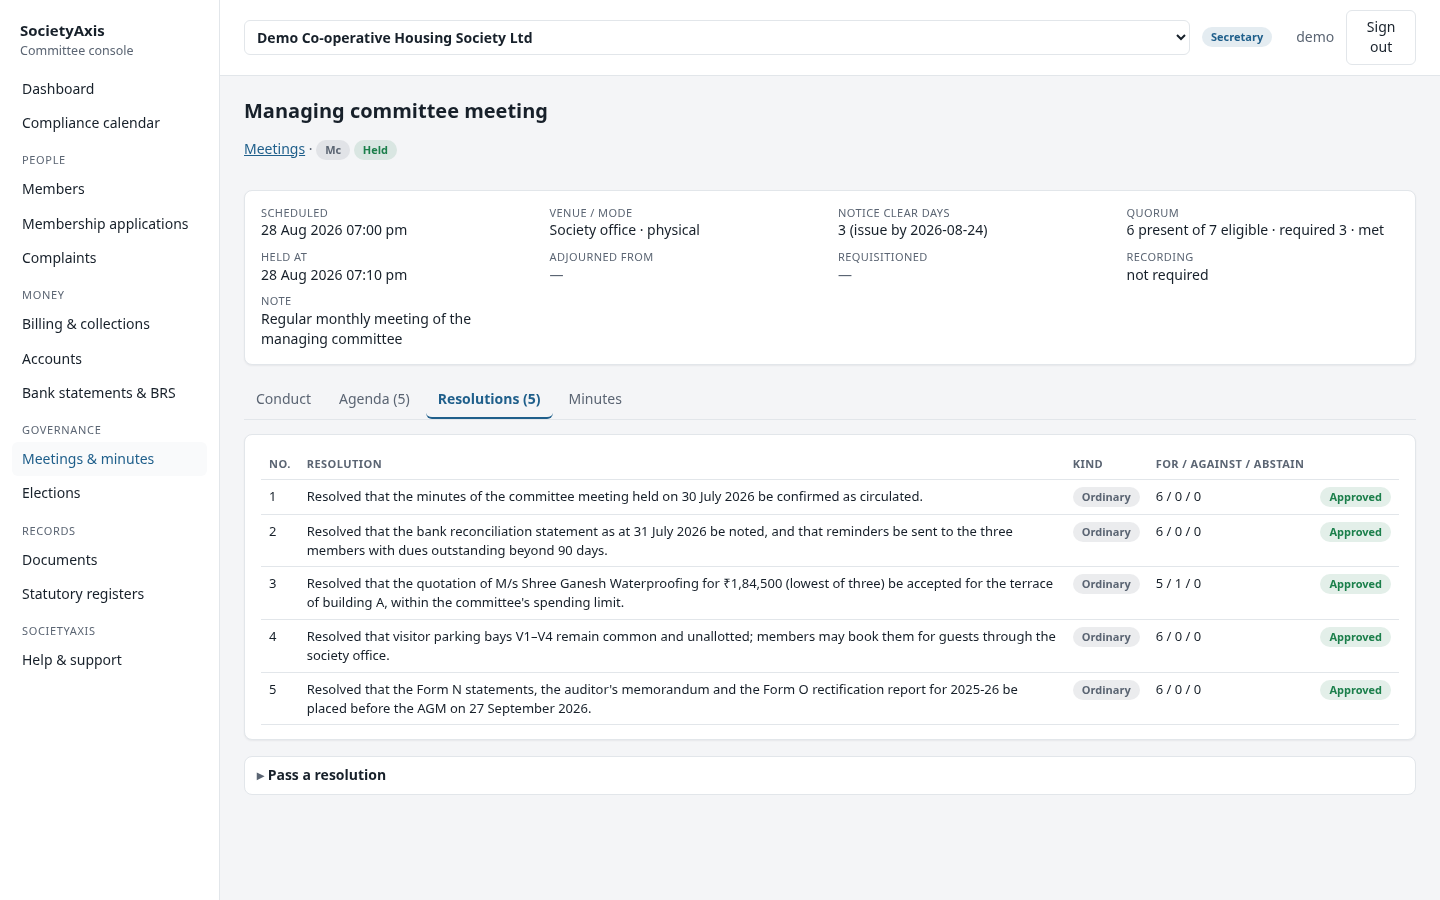Click the Ordinary badge for resolution 5

(x=1106, y=690)
